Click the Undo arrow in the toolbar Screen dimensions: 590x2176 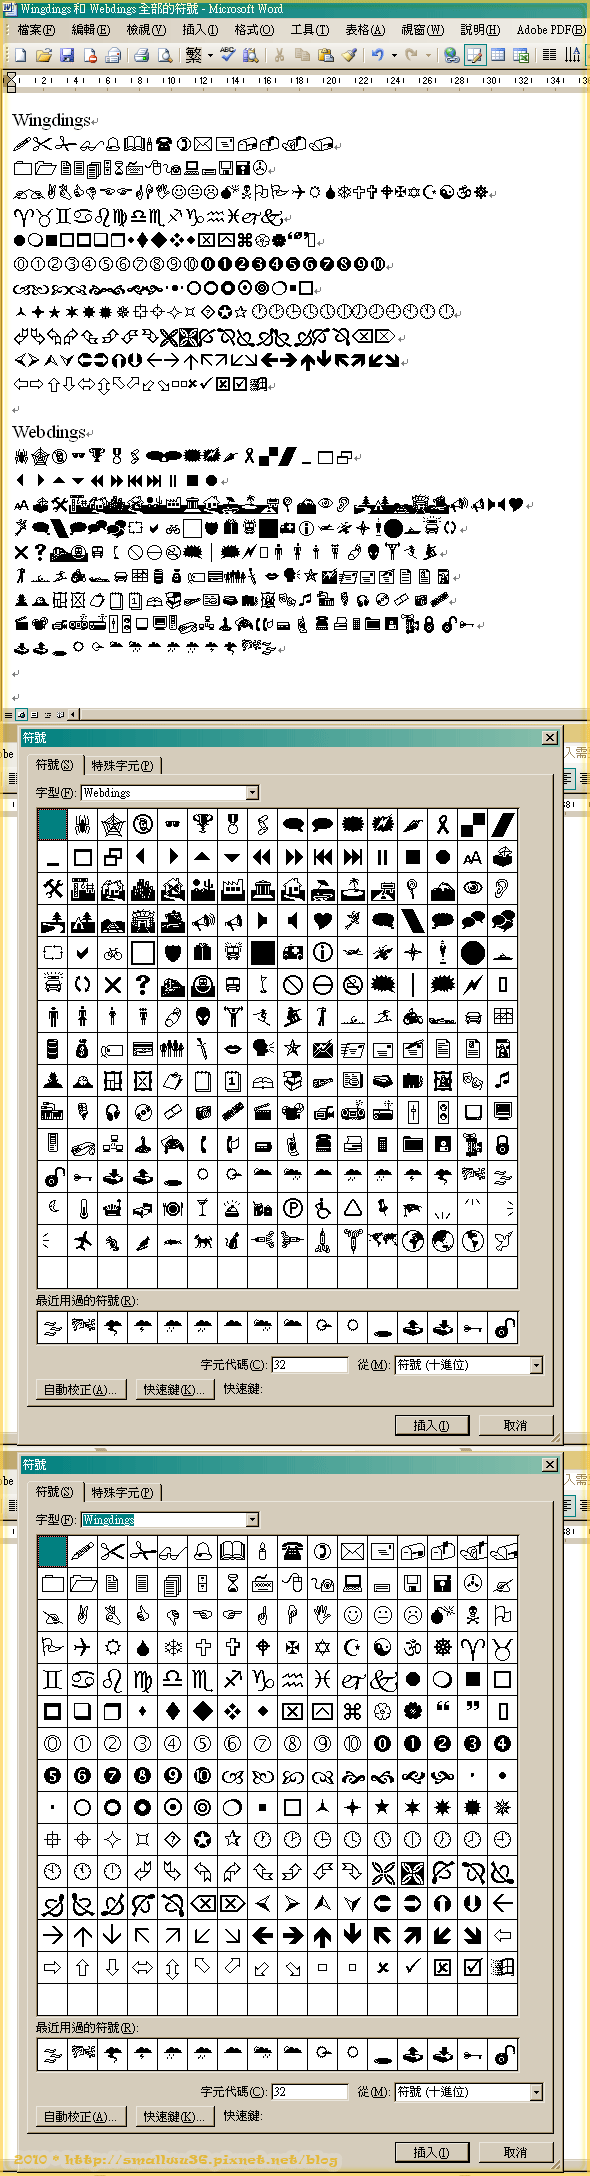(x=378, y=55)
